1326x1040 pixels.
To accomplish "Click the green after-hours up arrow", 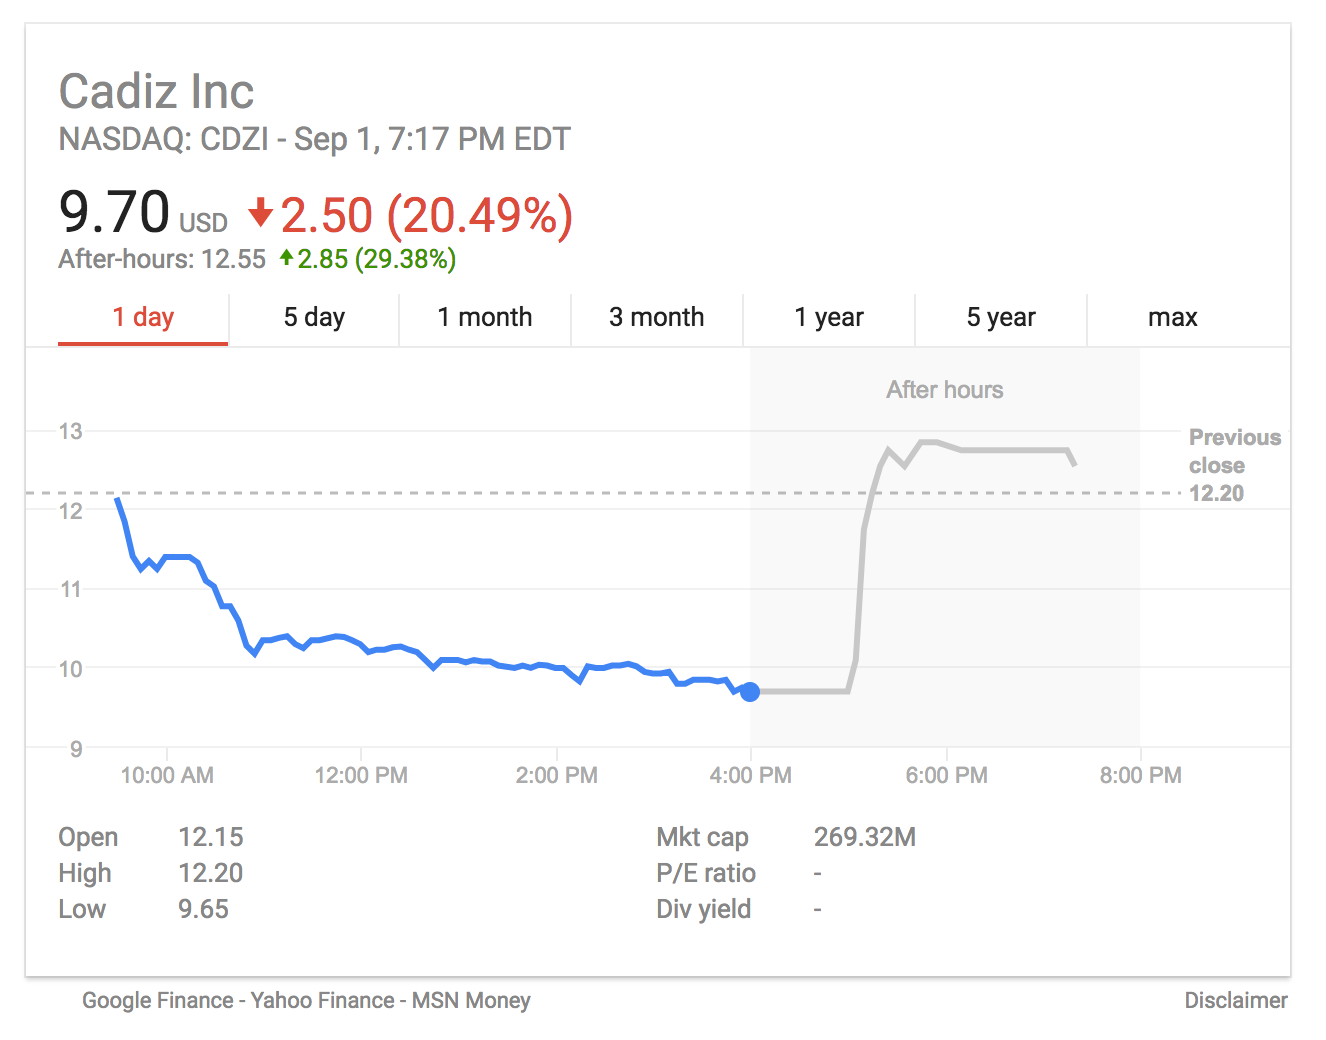I will pyautogui.click(x=287, y=258).
